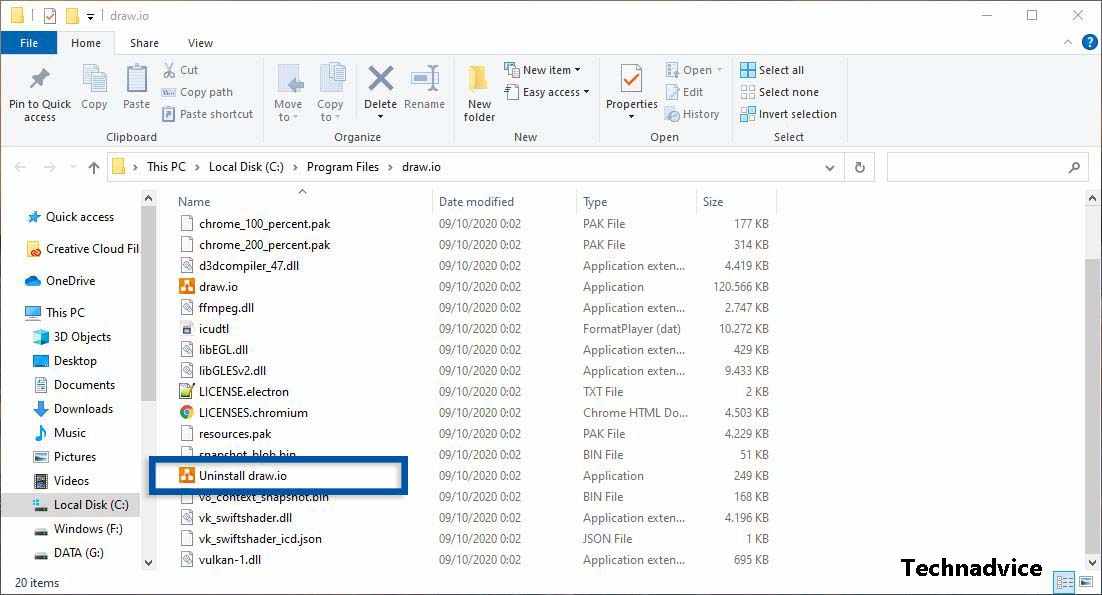This screenshot has height=595, width=1102.
Task: Switch to the Share ribbon tab
Action: [144, 43]
